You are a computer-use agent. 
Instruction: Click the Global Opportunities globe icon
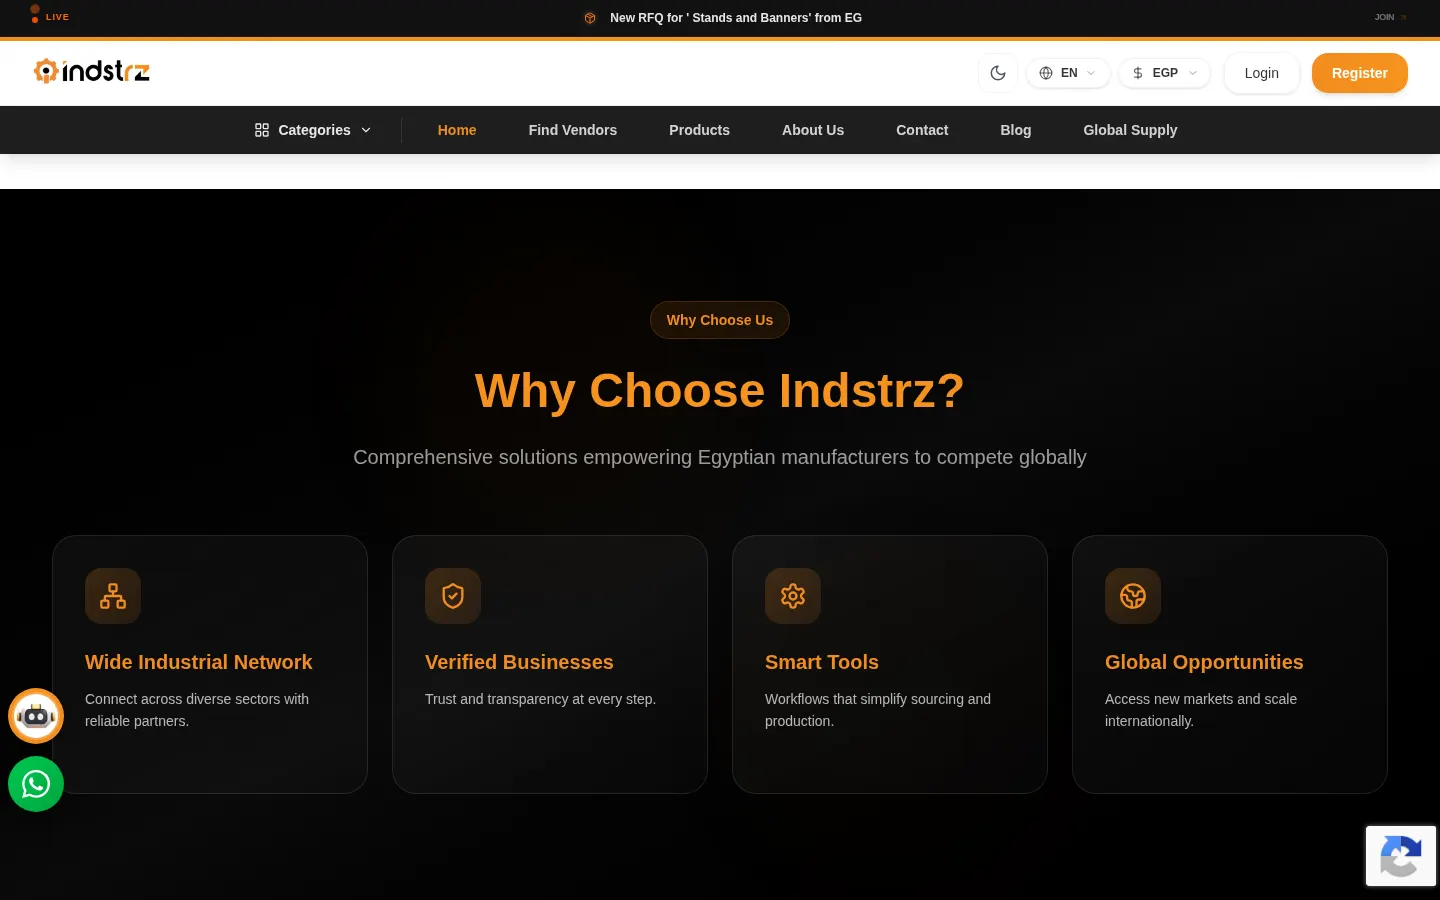click(1133, 596)
